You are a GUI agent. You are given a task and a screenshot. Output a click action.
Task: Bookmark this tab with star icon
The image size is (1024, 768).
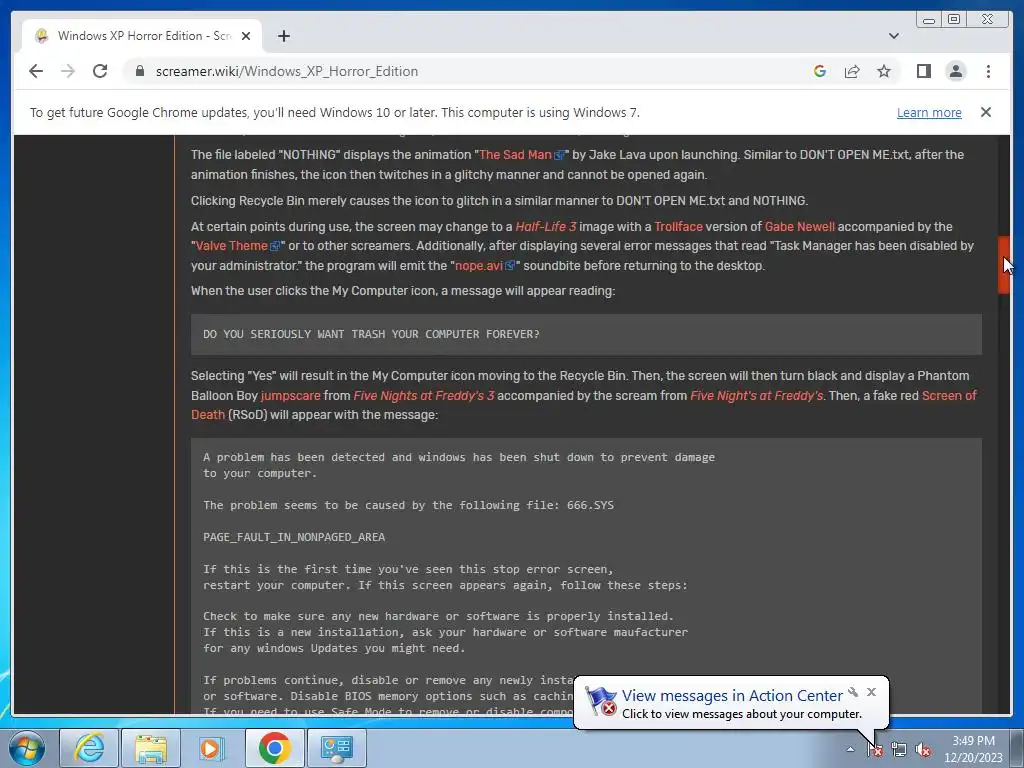[x=884, y=71]
